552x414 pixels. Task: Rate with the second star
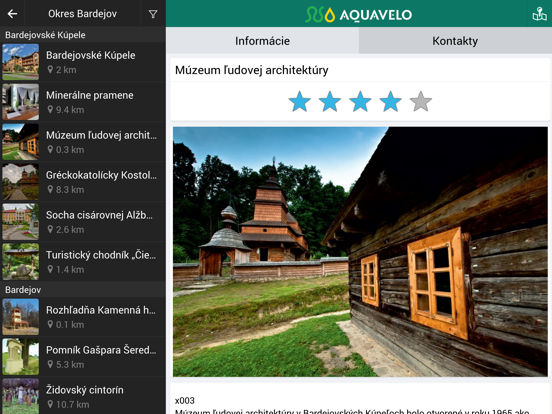[330, 102]
